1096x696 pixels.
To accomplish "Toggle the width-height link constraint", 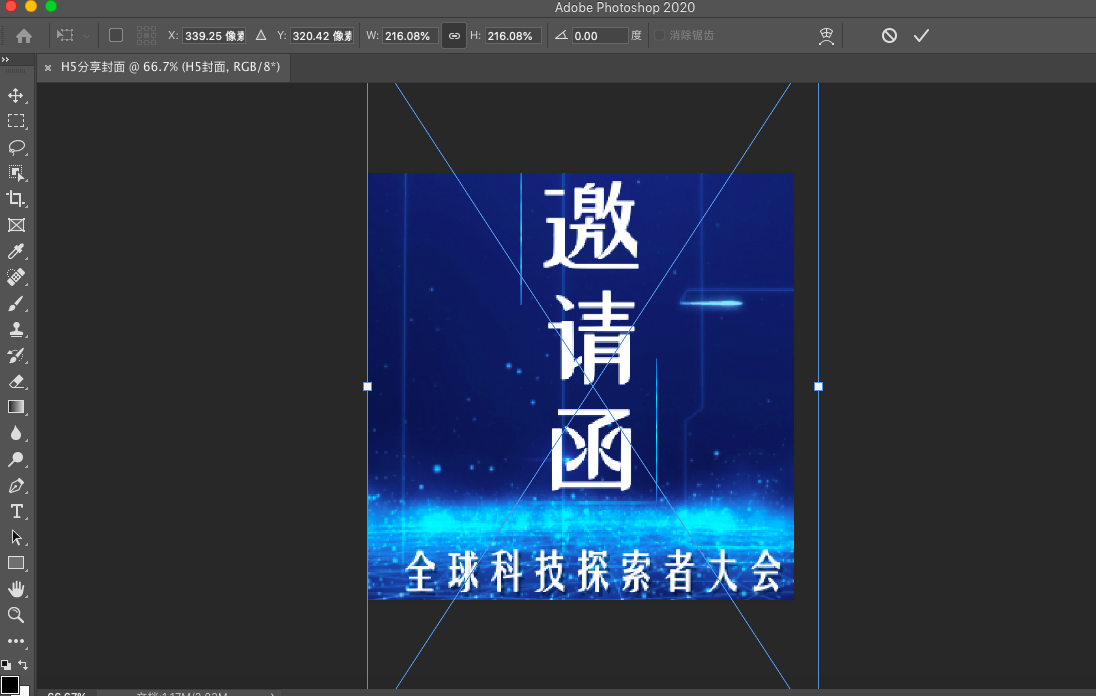I will coord(454,36).
